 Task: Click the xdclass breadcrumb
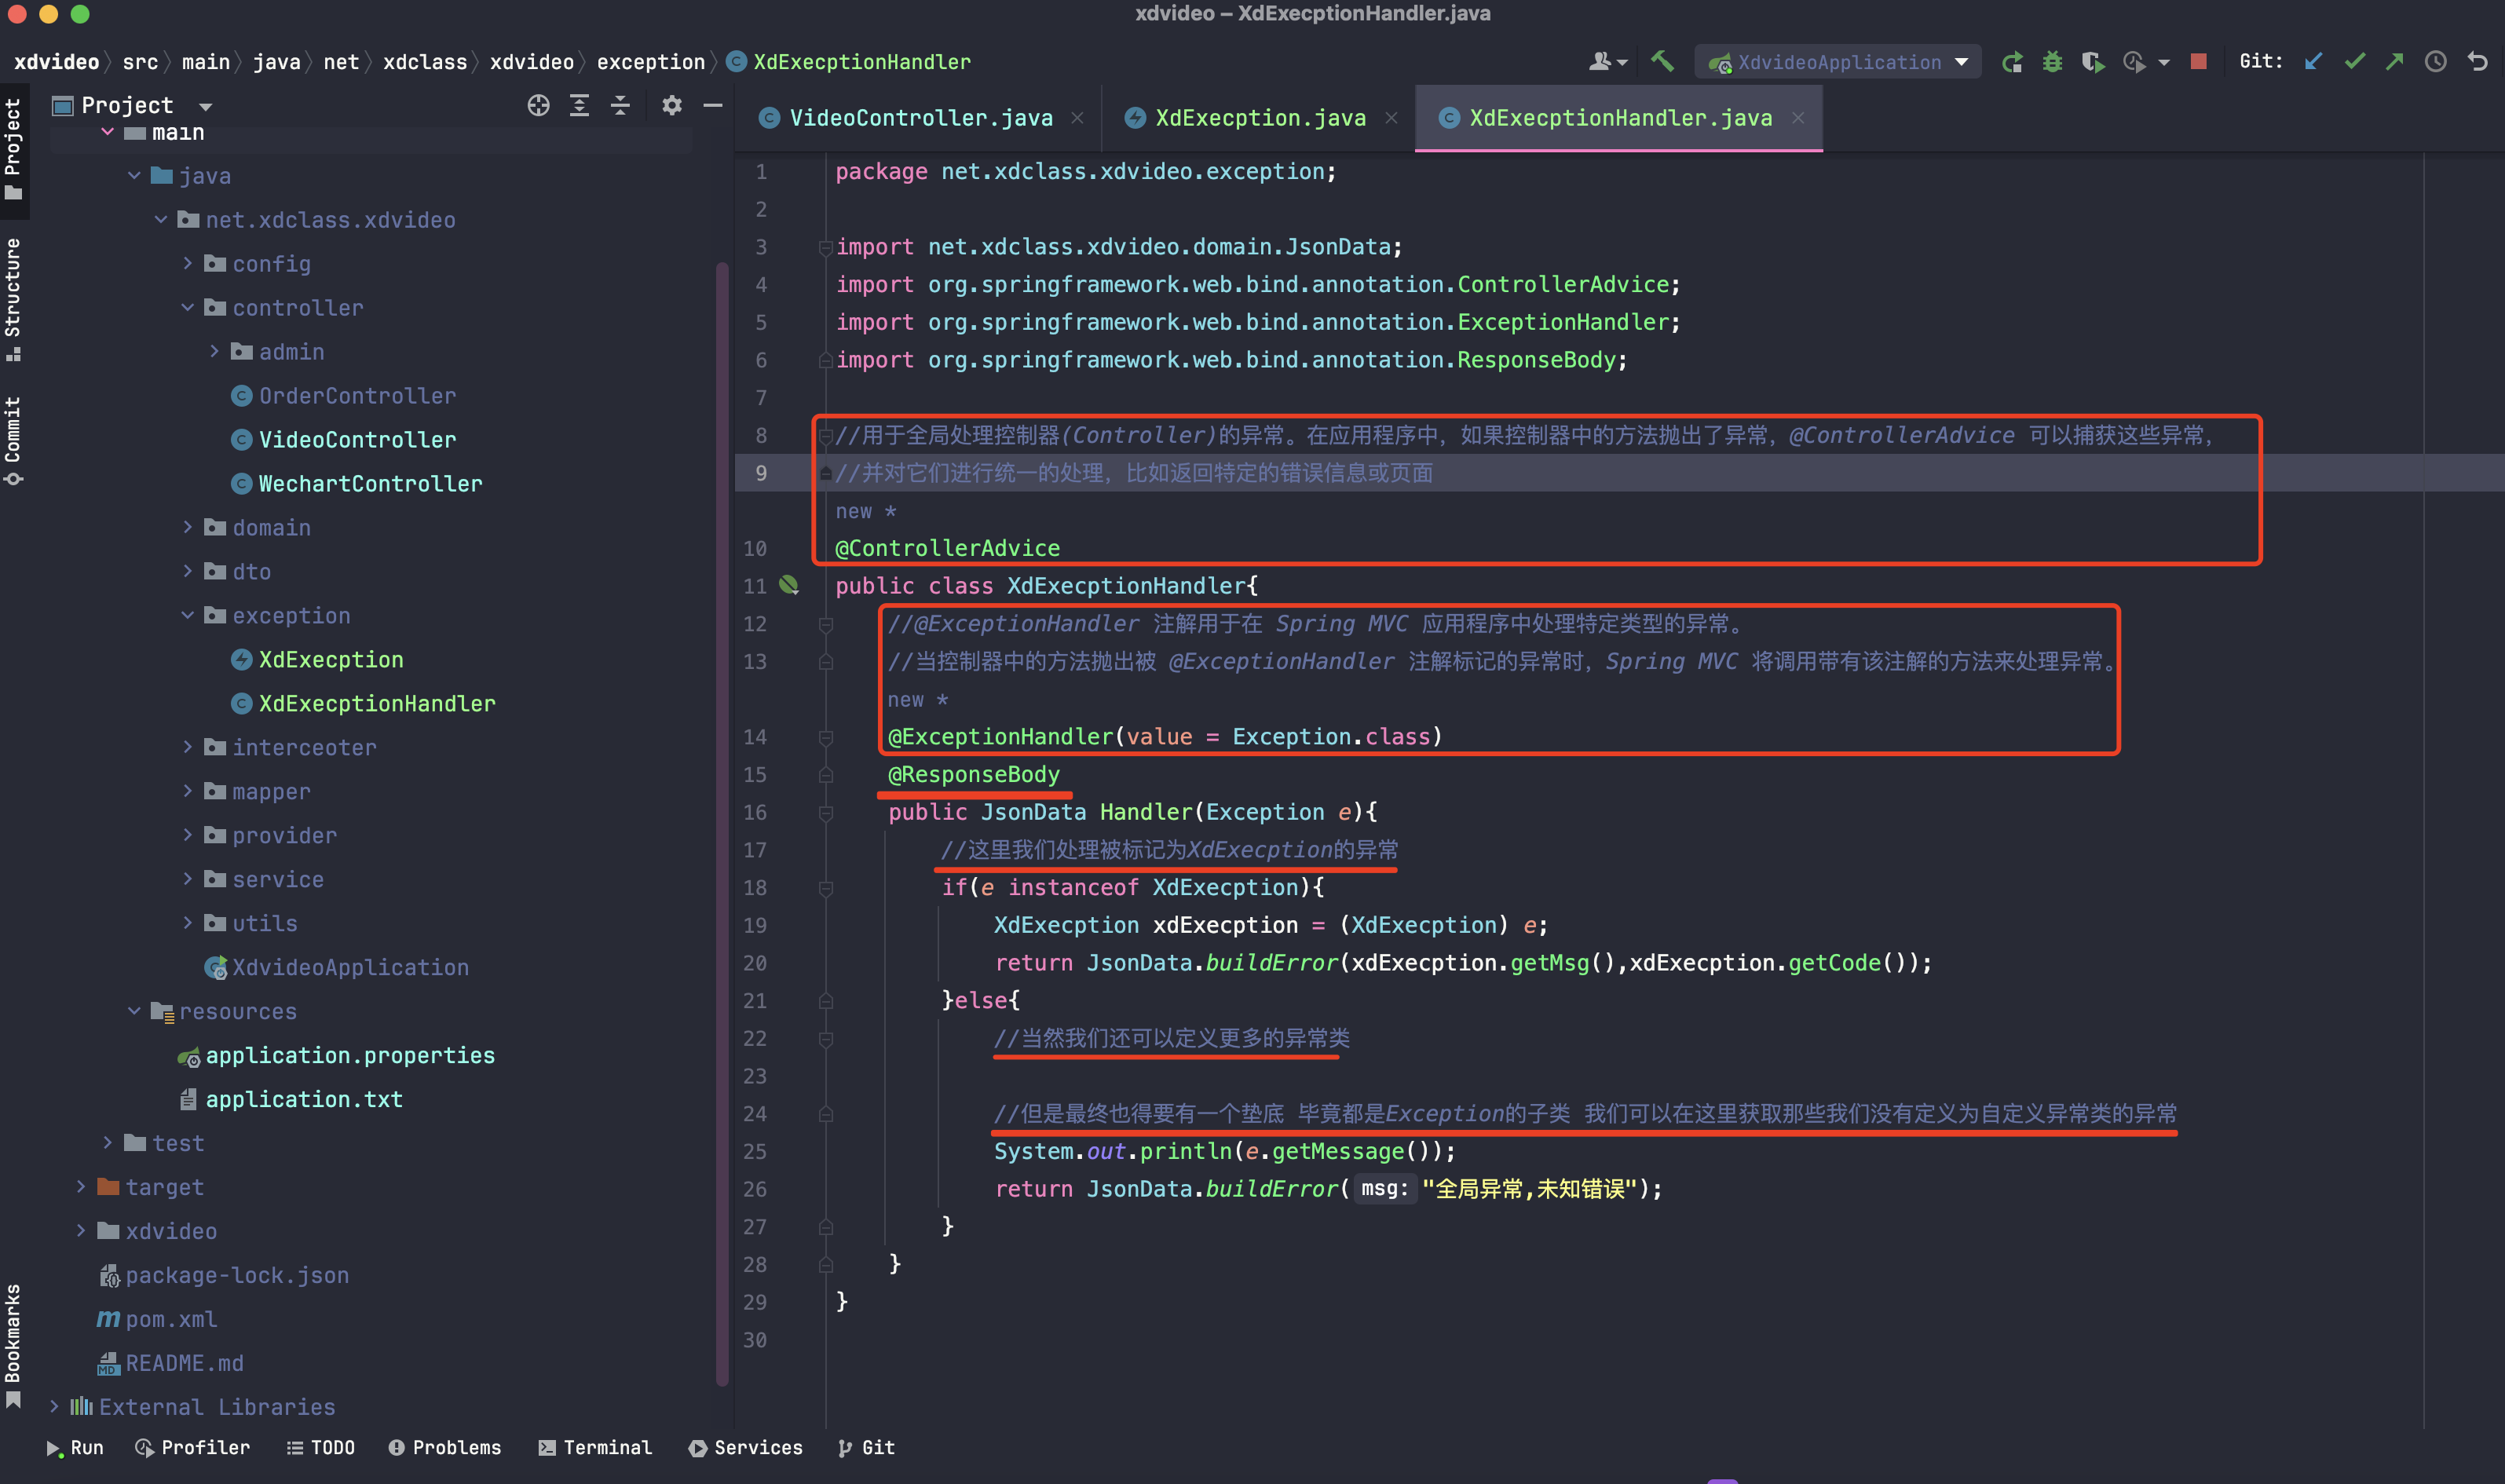[425, 62]
